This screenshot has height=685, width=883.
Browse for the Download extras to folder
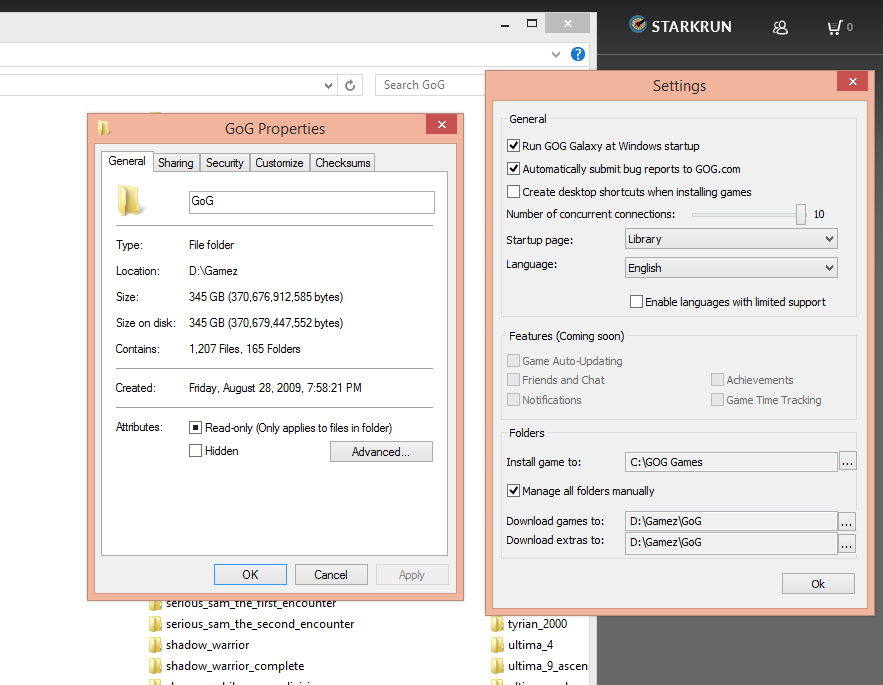(x=846, y=543)
